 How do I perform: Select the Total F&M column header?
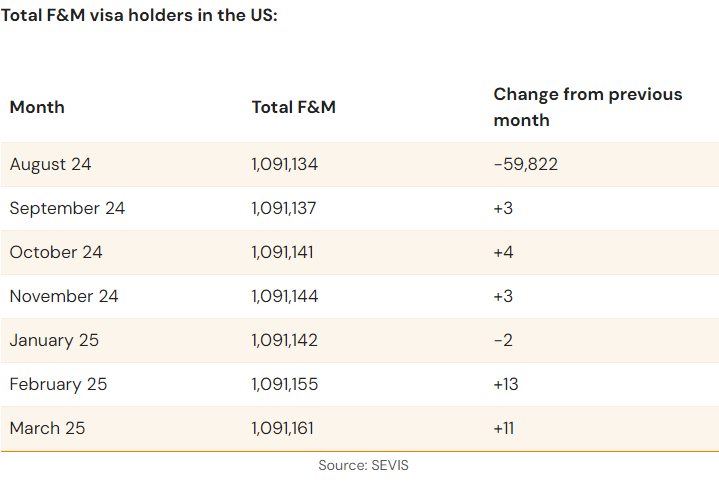293,107
